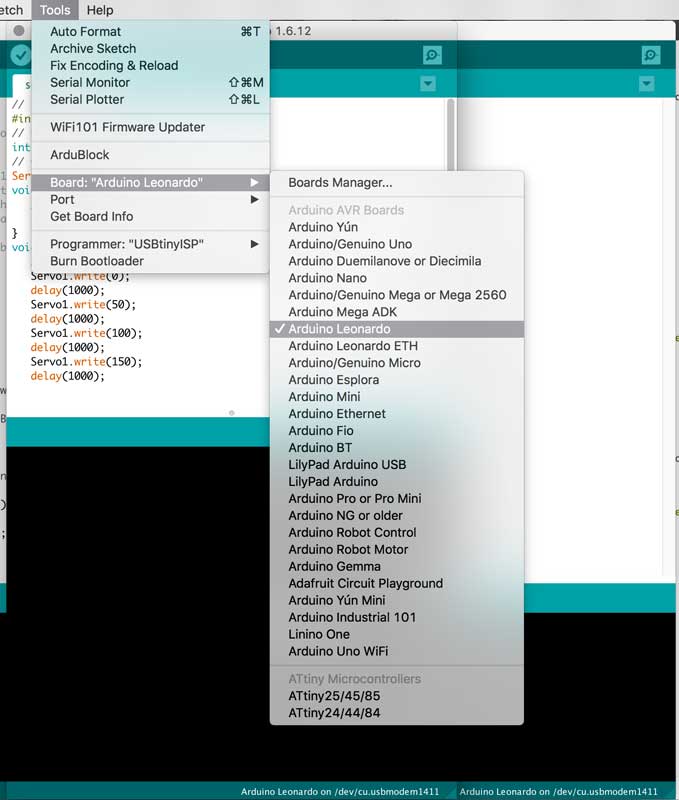
Task: Click the editor vertical scrollbar
Action: [x=450, y=135]
